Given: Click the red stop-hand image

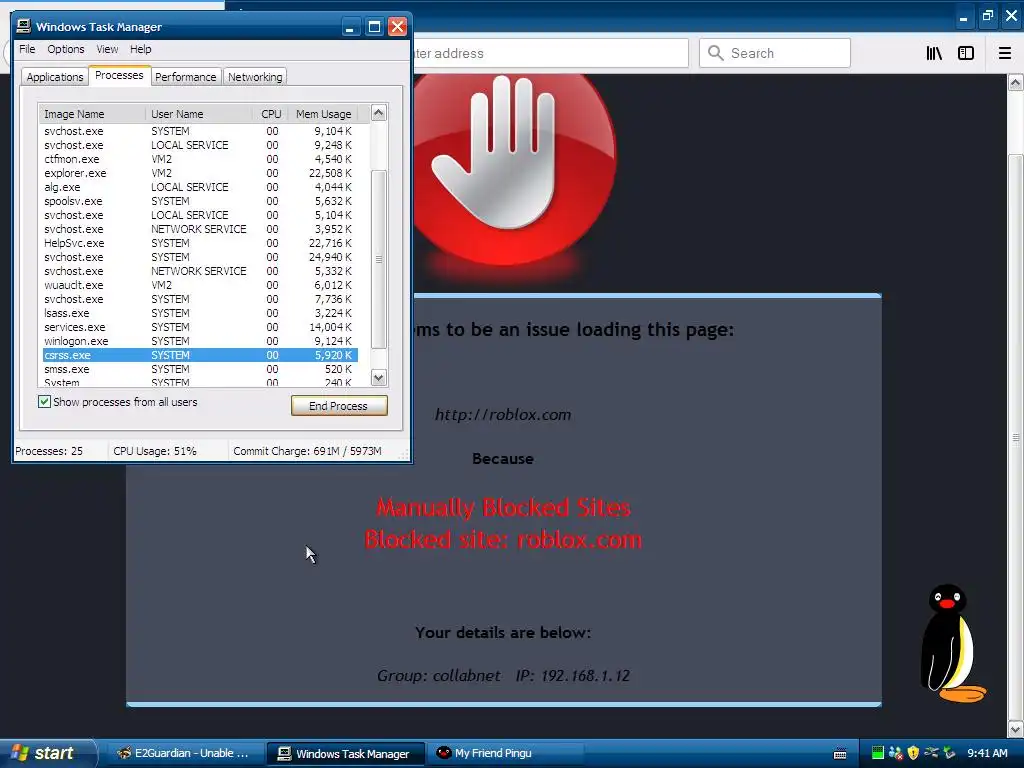Looking at the screenshot, I should [x=513, y=170].
